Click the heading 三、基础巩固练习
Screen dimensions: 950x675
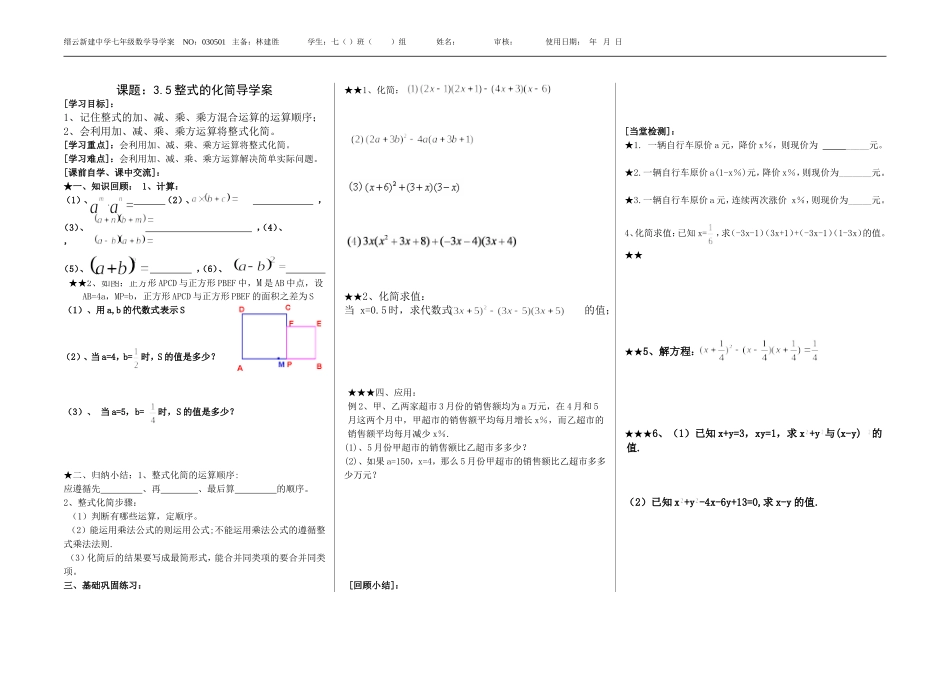click(x=103, y=585)
